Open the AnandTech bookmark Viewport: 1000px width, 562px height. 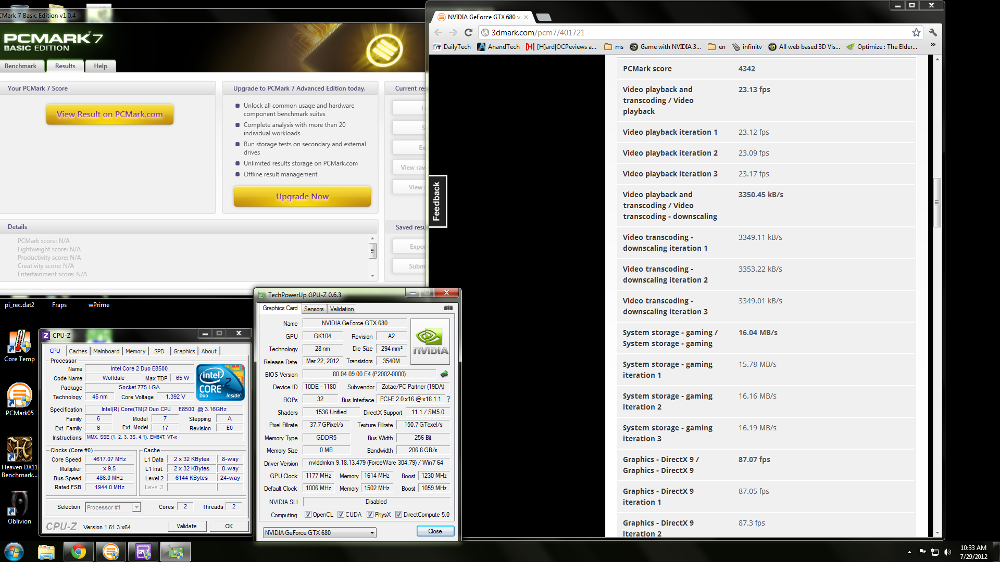498,47
